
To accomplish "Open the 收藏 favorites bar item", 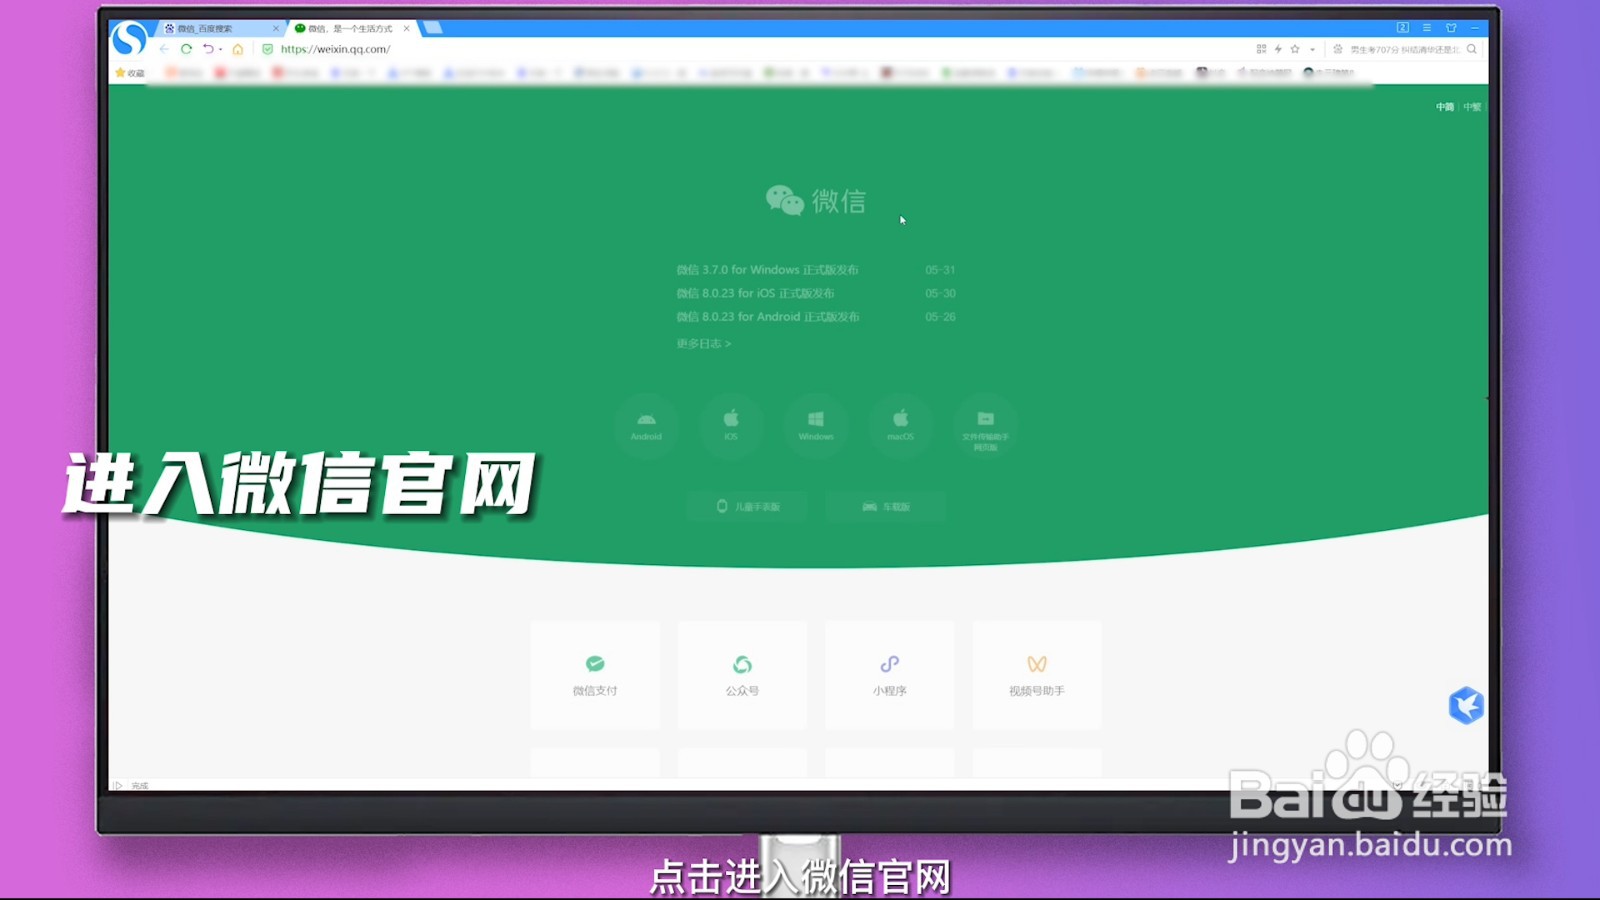I will pos(131,72).
